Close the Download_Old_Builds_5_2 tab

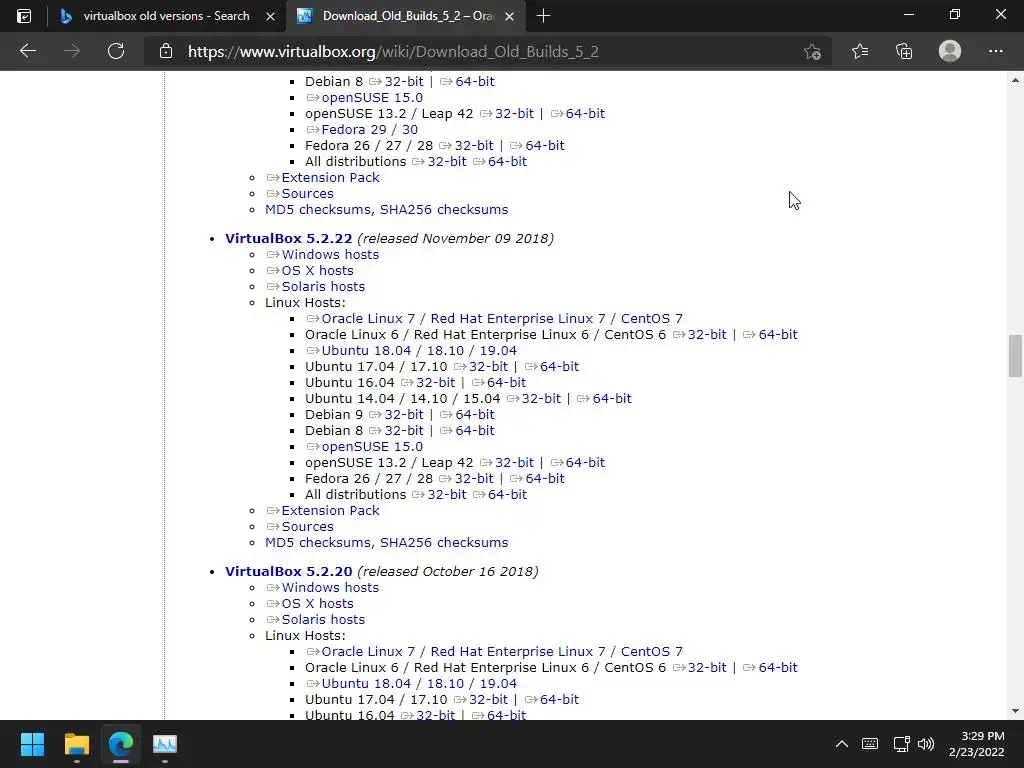tap(510, 16)
